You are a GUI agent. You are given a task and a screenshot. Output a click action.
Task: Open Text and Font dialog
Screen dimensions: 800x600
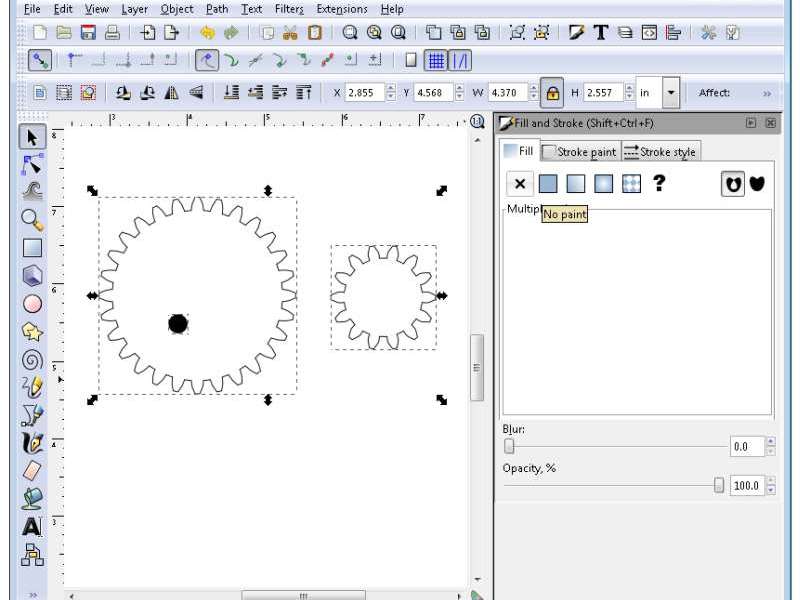pos(601,33)
